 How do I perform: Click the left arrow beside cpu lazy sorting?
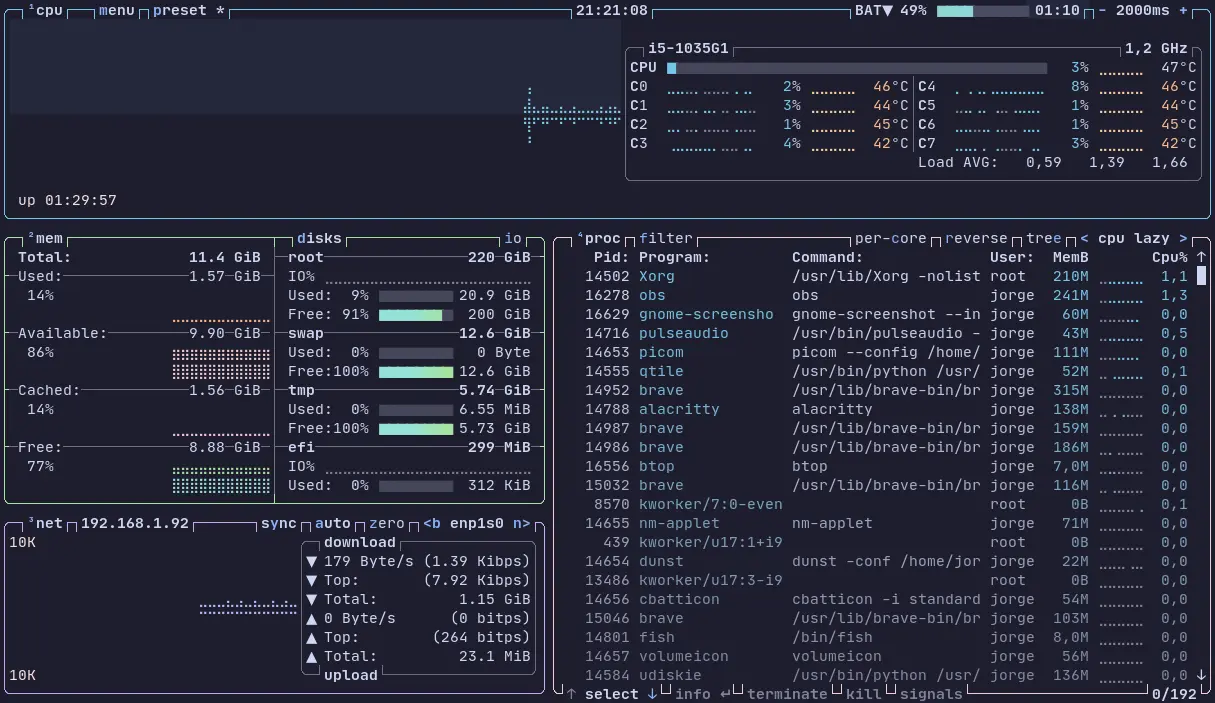tap(1085, 238)
